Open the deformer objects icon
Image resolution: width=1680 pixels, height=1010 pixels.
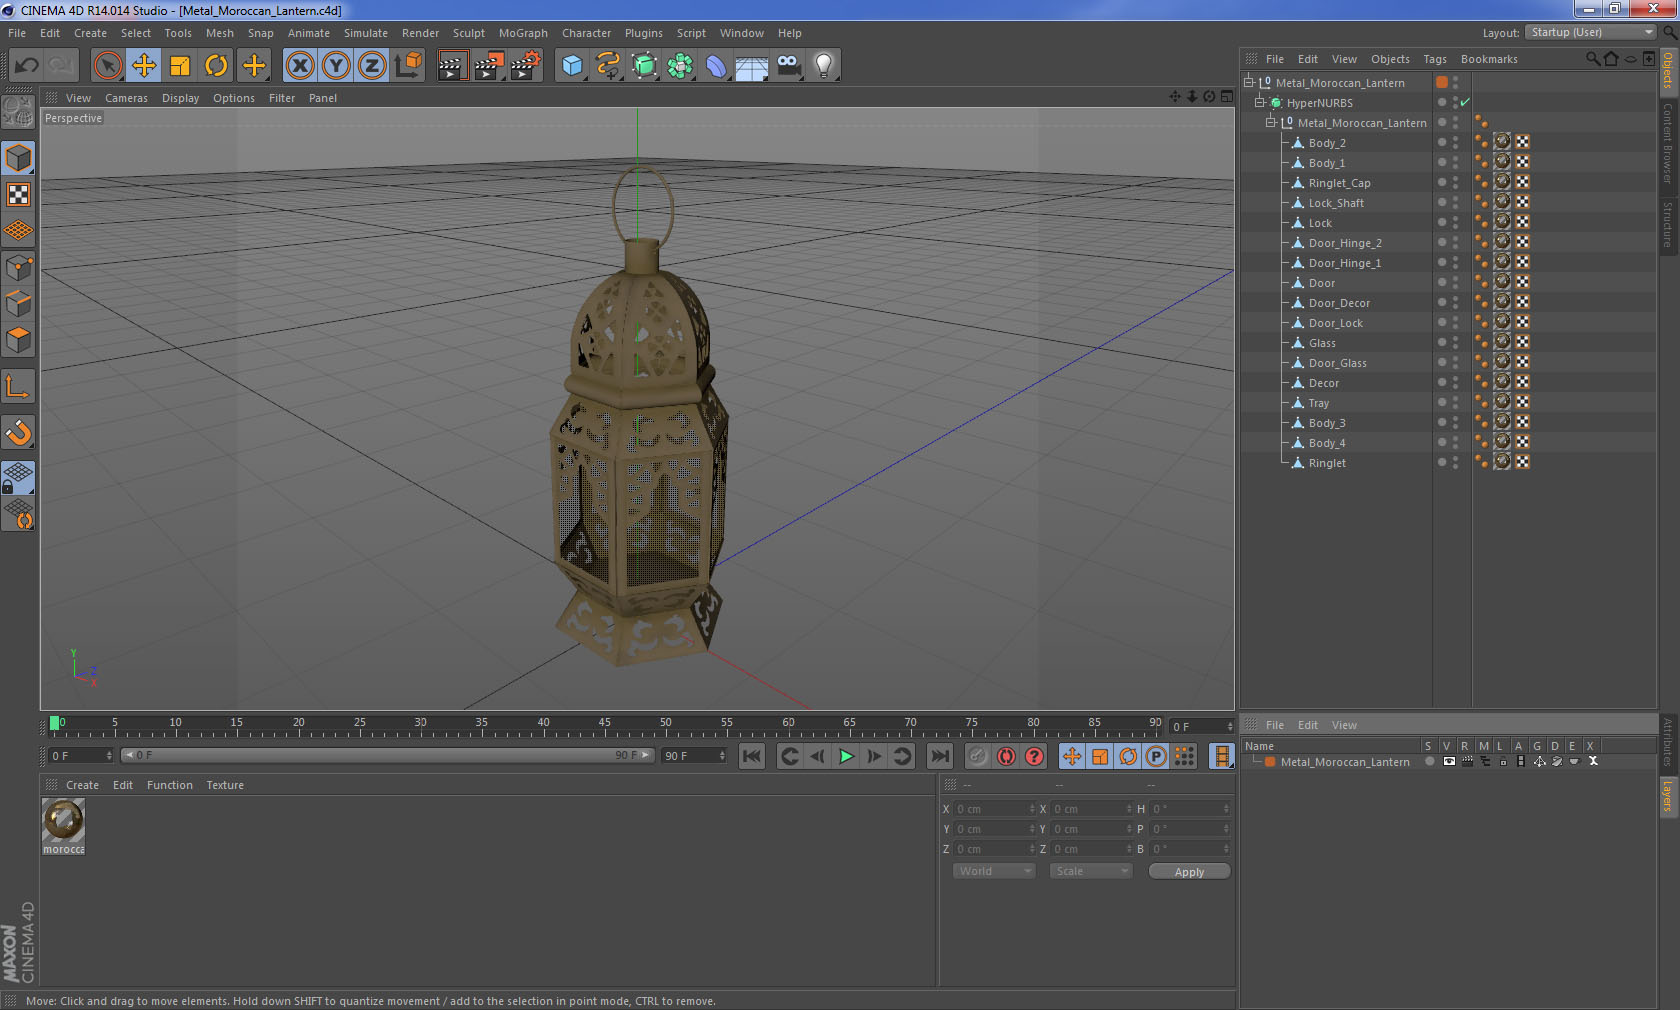pos(716,66)
